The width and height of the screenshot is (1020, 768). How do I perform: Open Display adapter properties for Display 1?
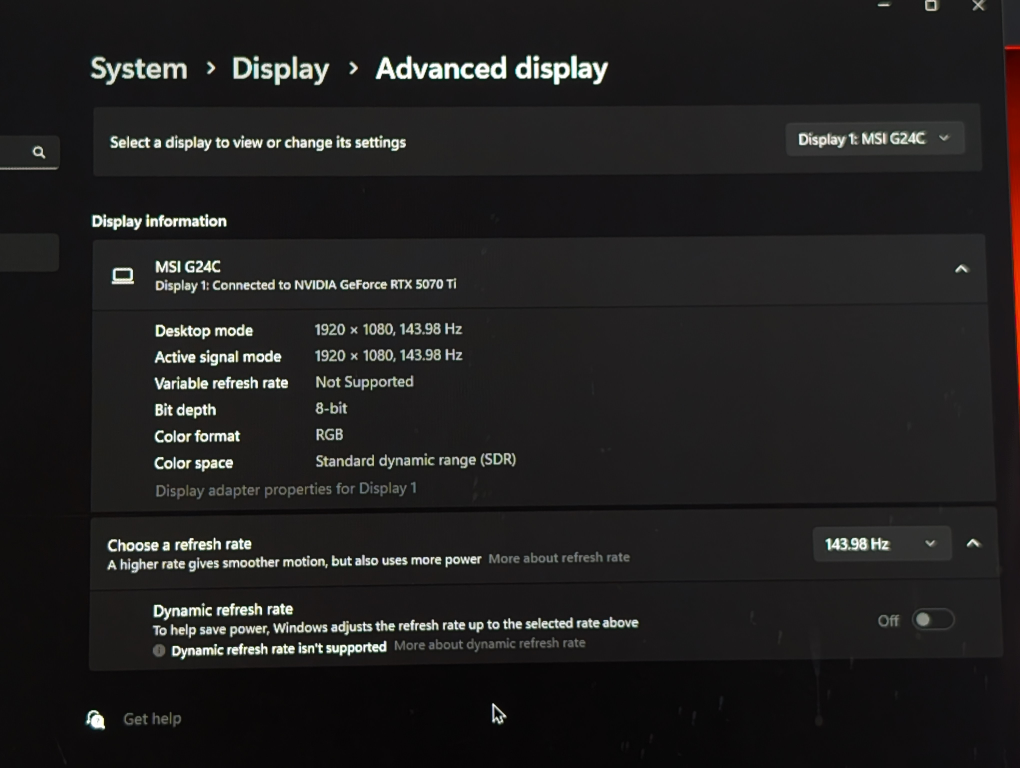click(286, 489)
